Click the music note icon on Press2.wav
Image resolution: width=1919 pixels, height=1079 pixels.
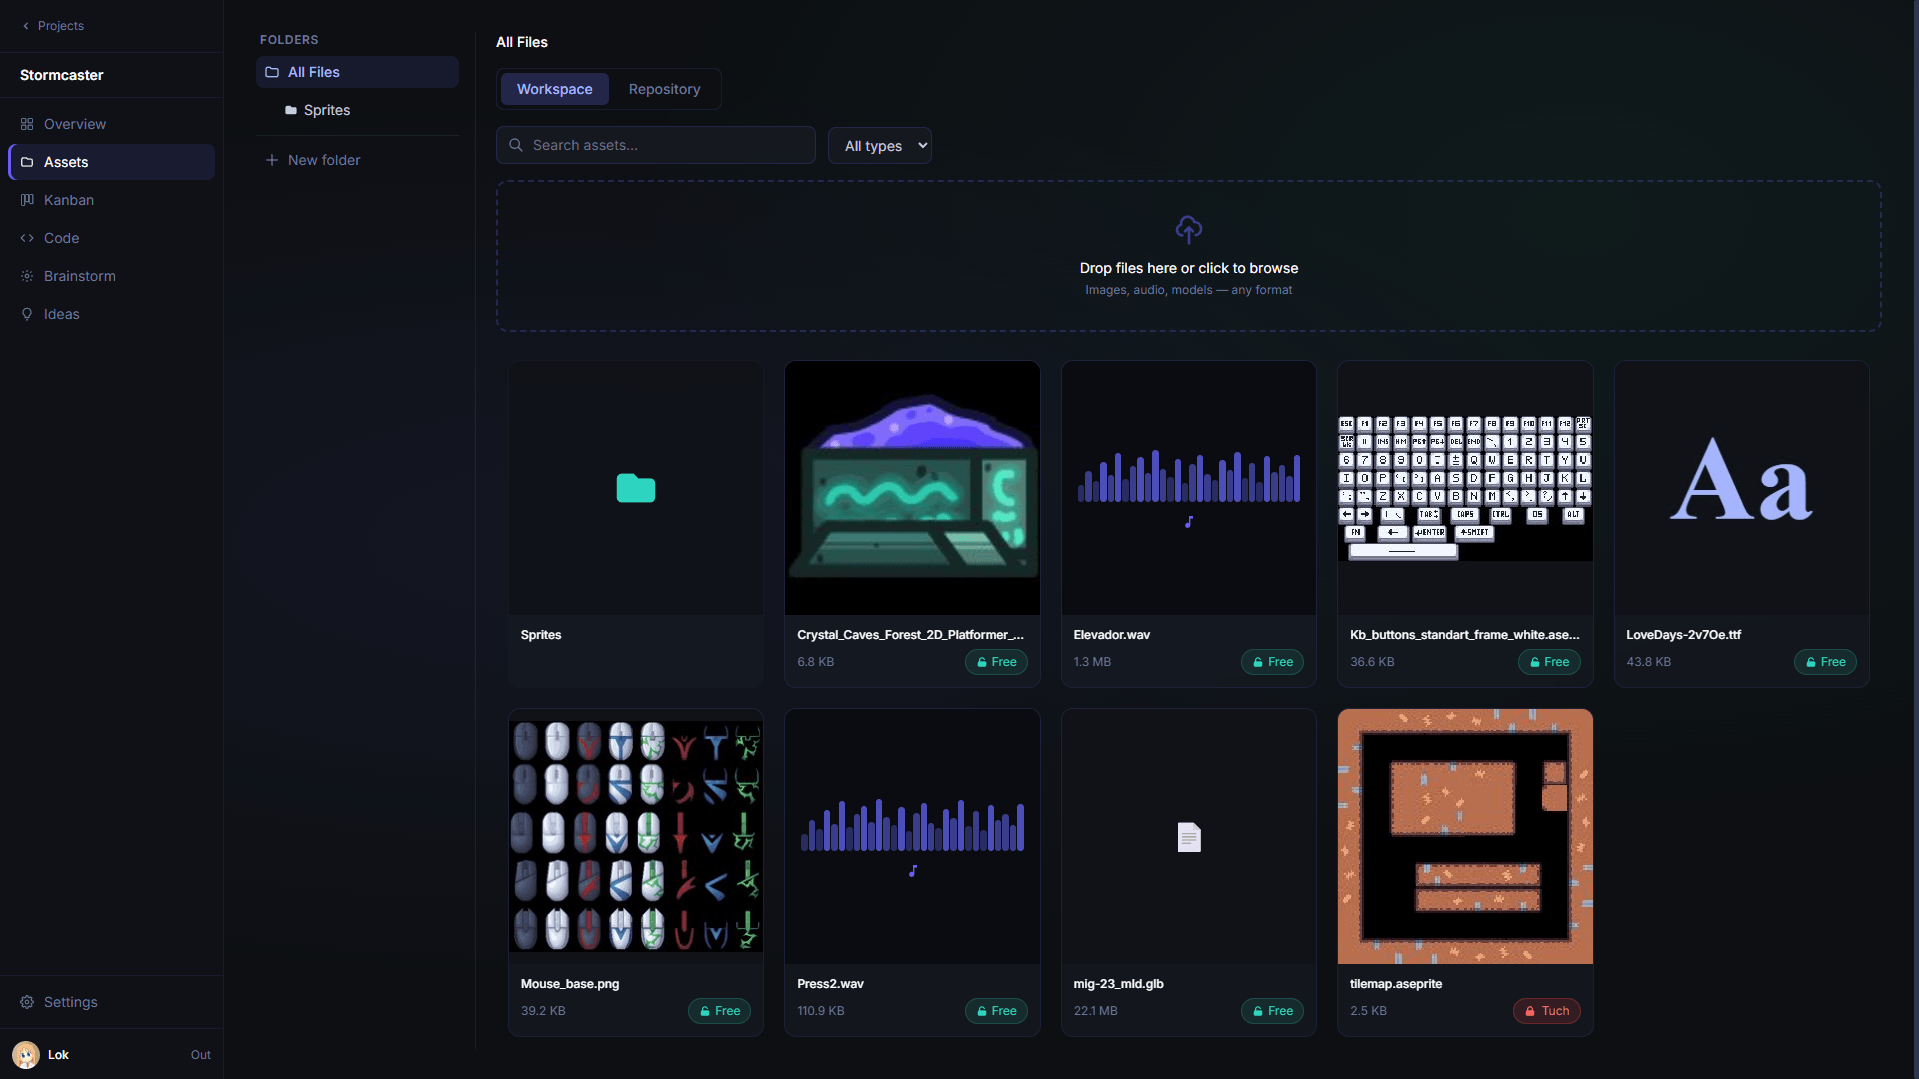(x=912, y=871)
